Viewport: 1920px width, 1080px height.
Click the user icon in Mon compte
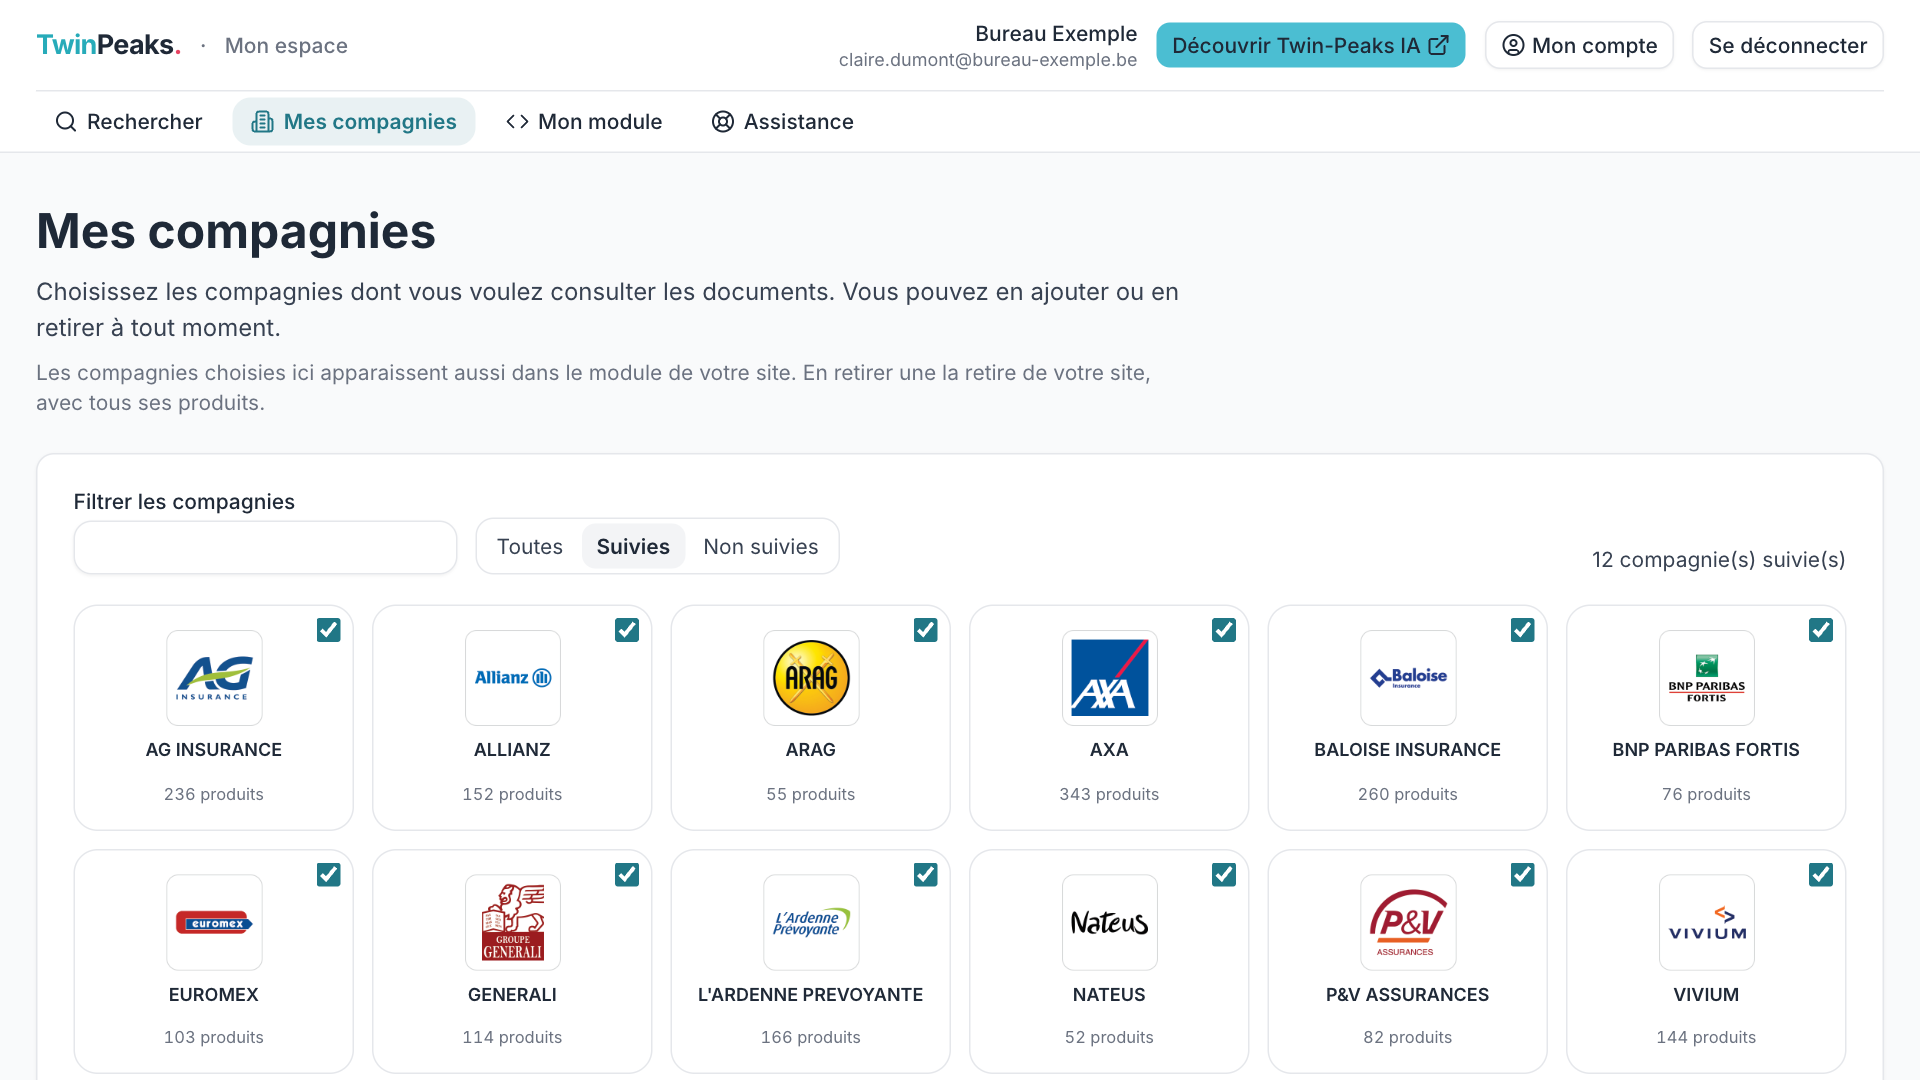1513,45
